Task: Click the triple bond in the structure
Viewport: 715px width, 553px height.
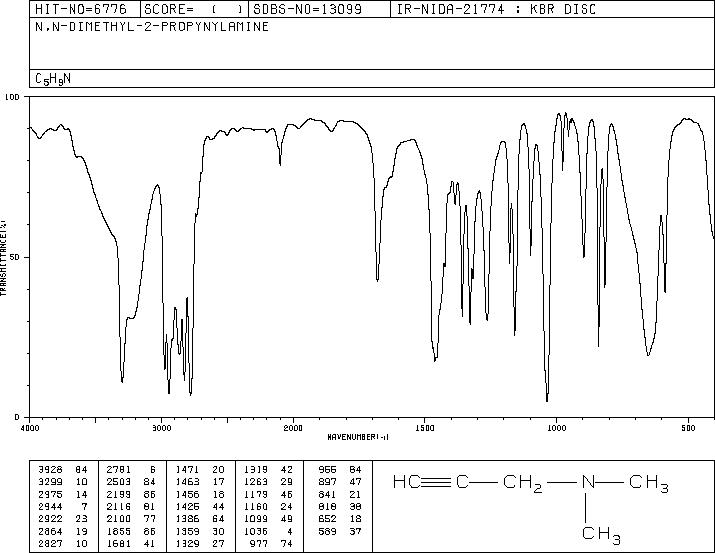Action: (x=436, y=482)
